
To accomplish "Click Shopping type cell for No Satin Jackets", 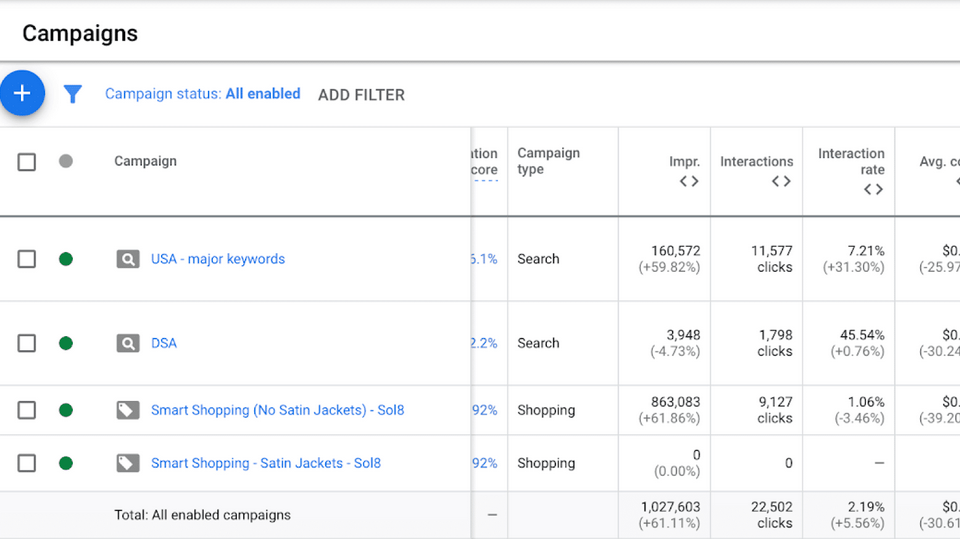I will [x=546, y=410].
